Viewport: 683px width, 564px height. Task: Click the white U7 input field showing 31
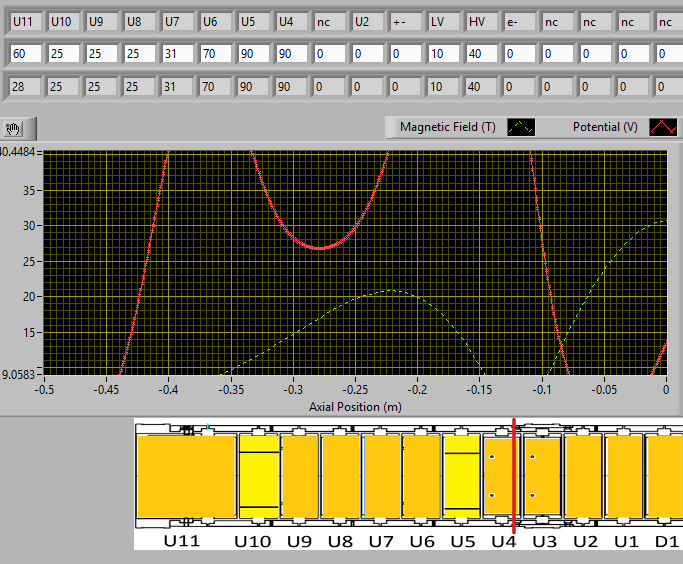[x=177, y=53]
